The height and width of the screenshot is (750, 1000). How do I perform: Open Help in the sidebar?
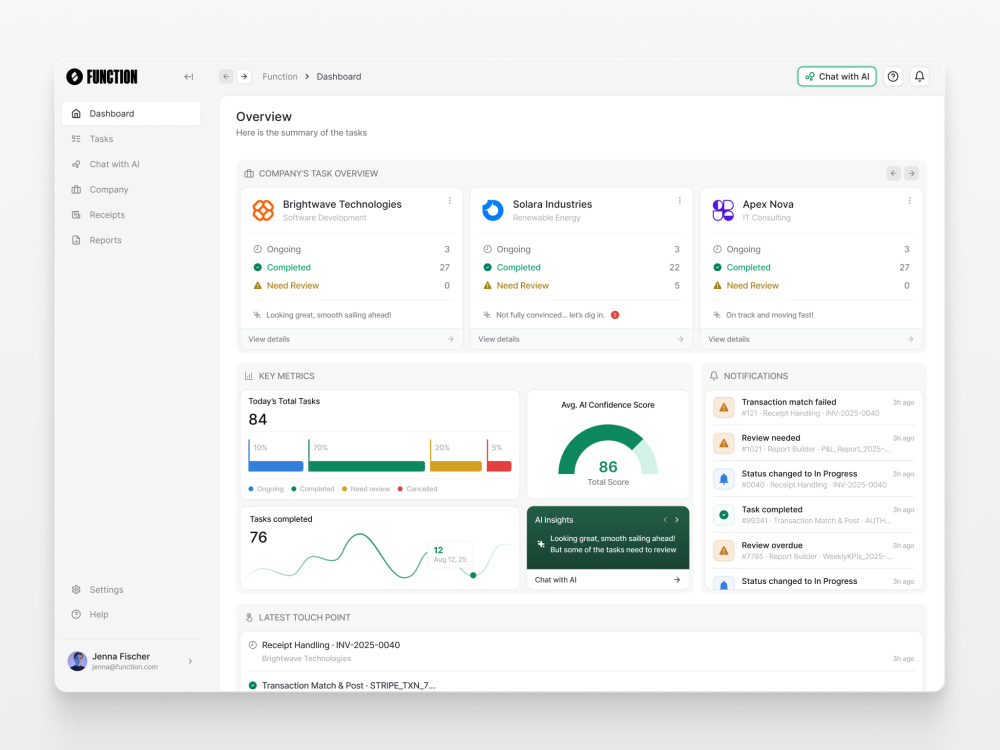(x=131, y=615)
